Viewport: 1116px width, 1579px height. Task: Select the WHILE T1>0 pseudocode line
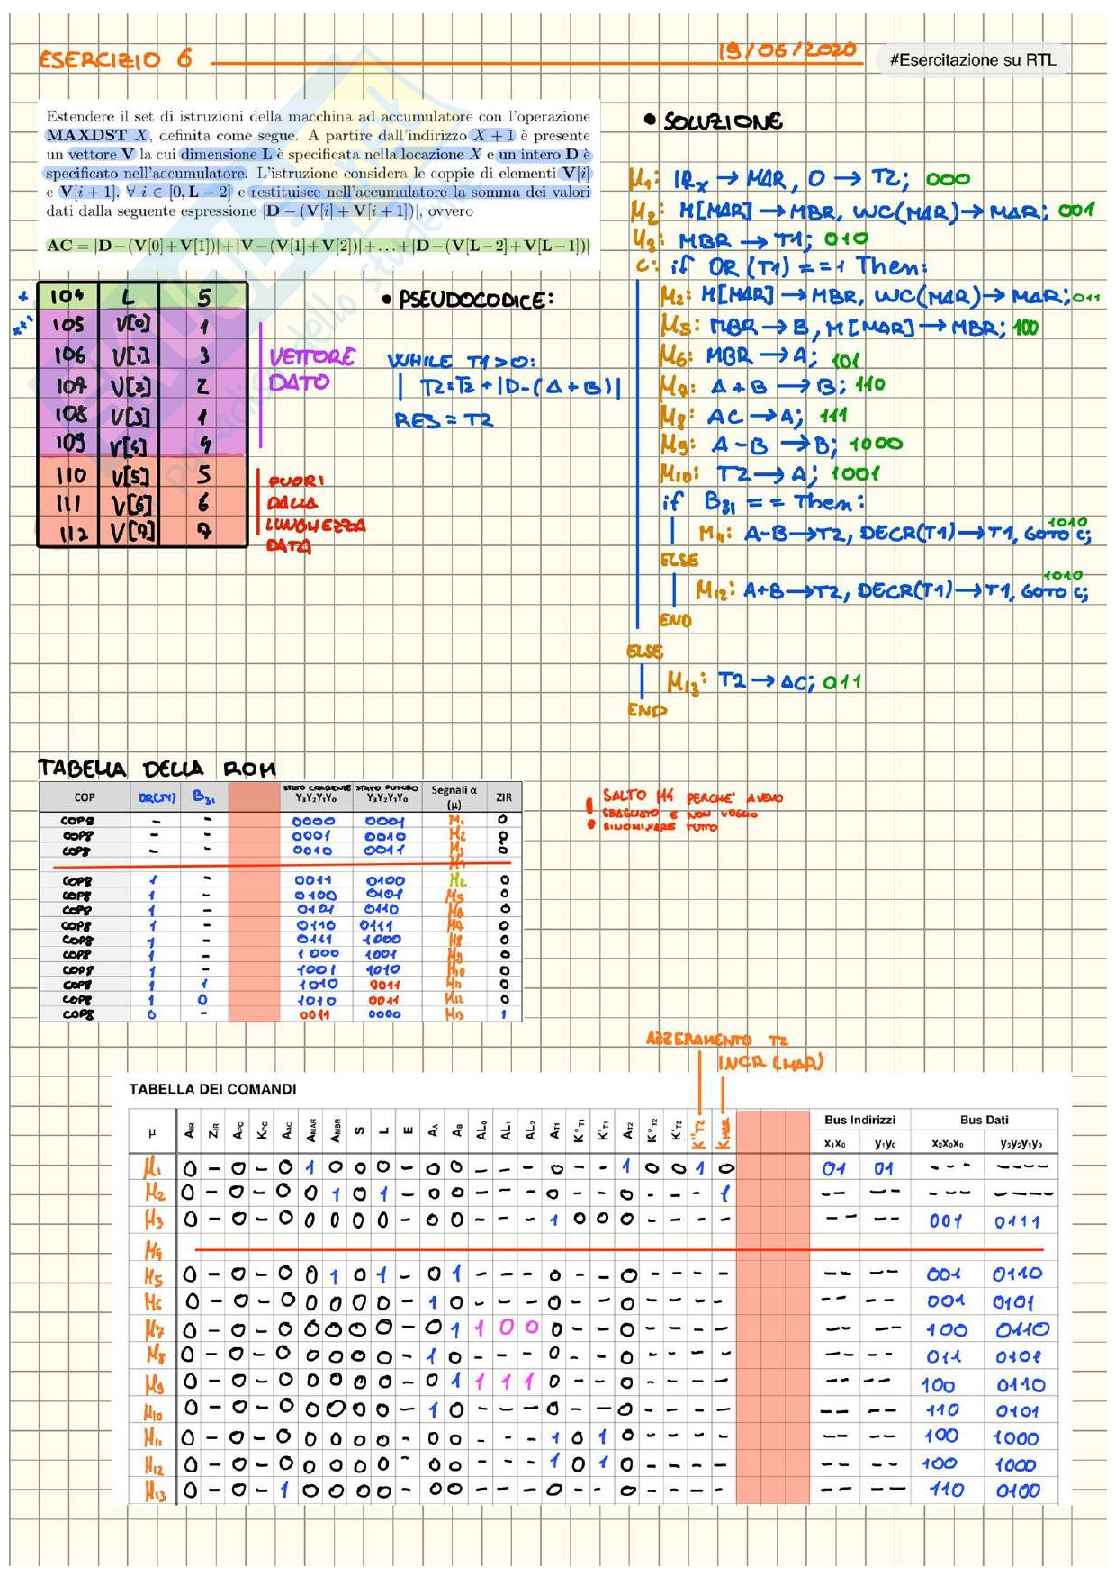pos(461,361)
